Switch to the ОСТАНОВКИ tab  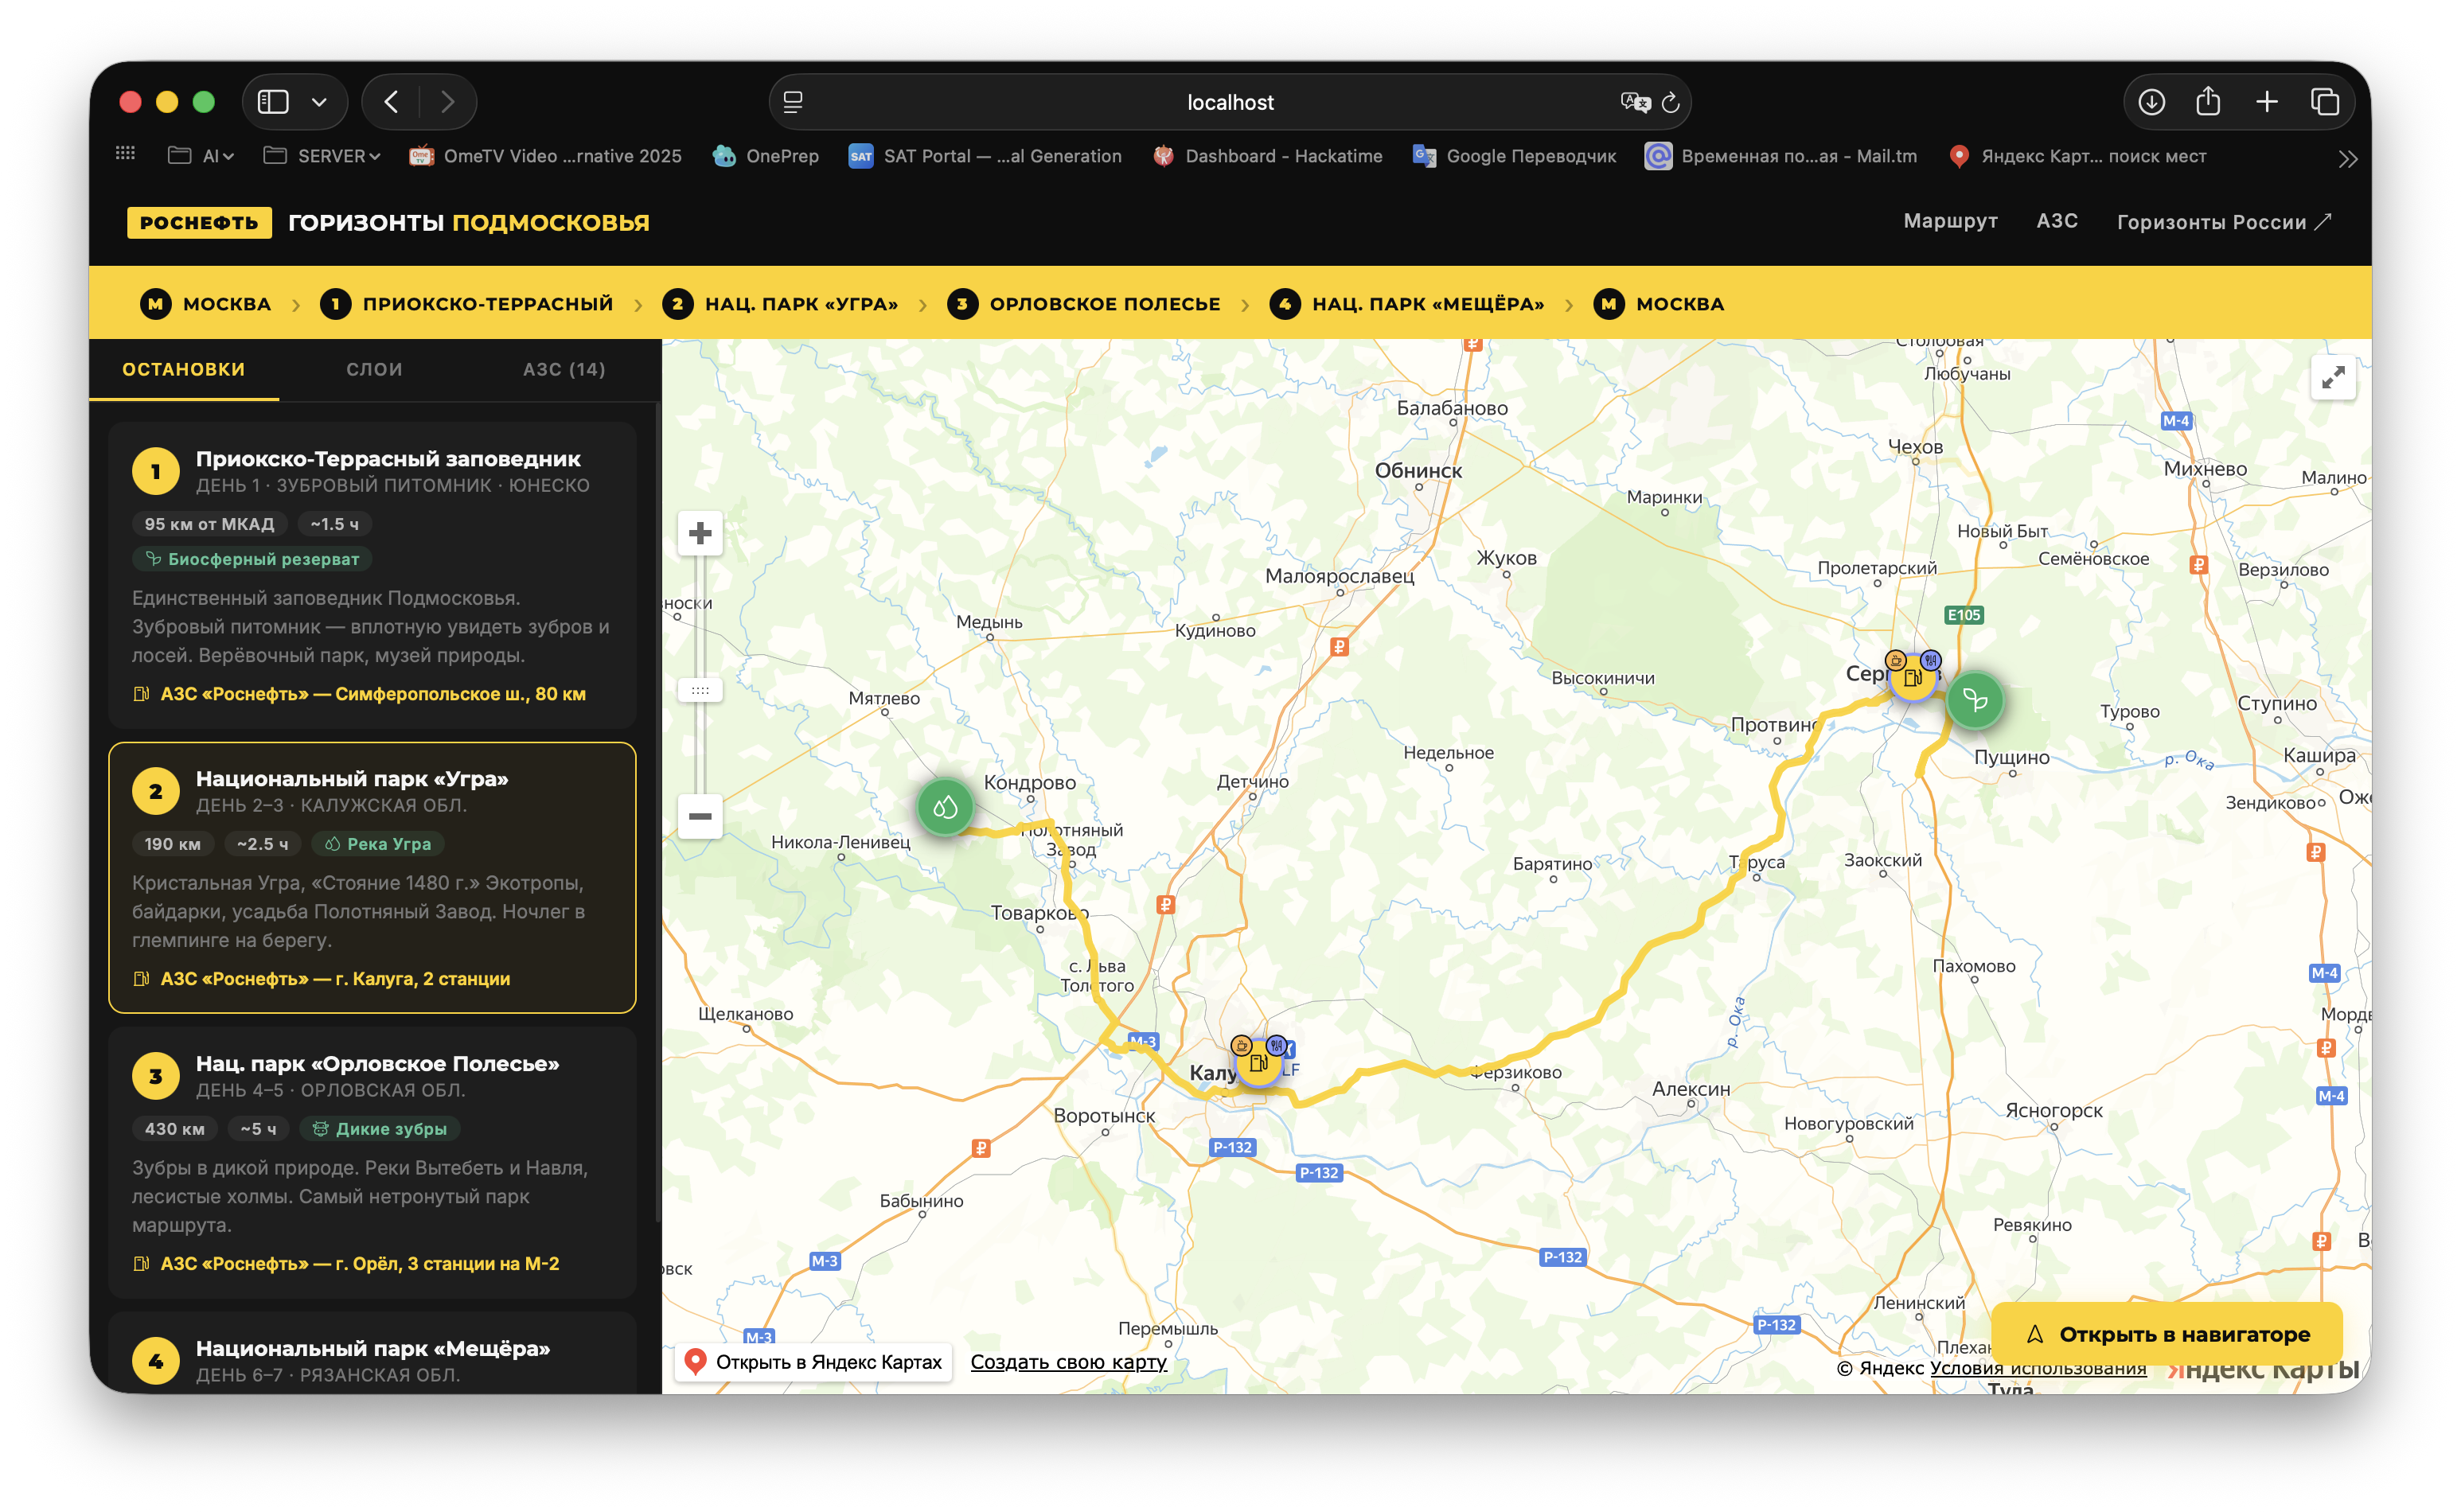184,369
